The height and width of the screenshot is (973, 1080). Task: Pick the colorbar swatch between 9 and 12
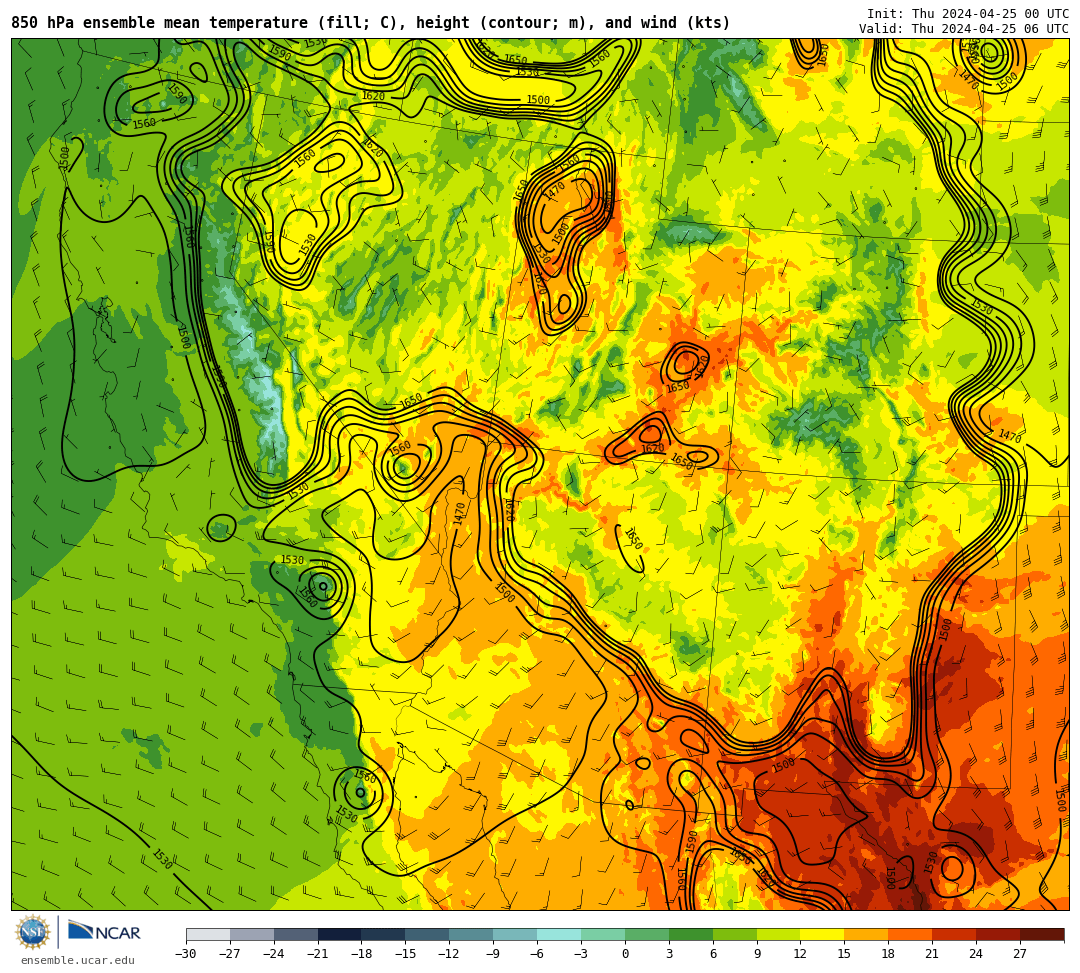[779, 934]
